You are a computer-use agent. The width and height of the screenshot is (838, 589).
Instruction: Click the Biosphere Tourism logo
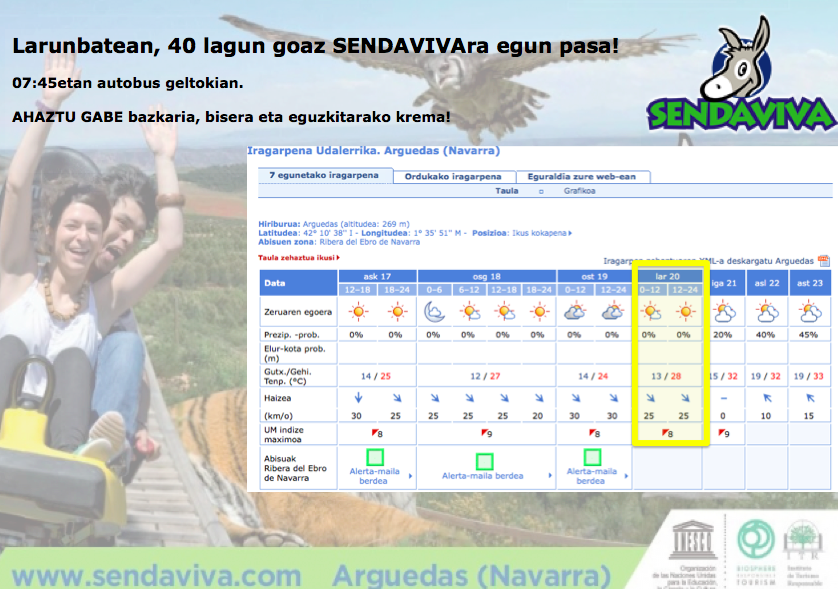pyautogui.click(x=756, y=551)
